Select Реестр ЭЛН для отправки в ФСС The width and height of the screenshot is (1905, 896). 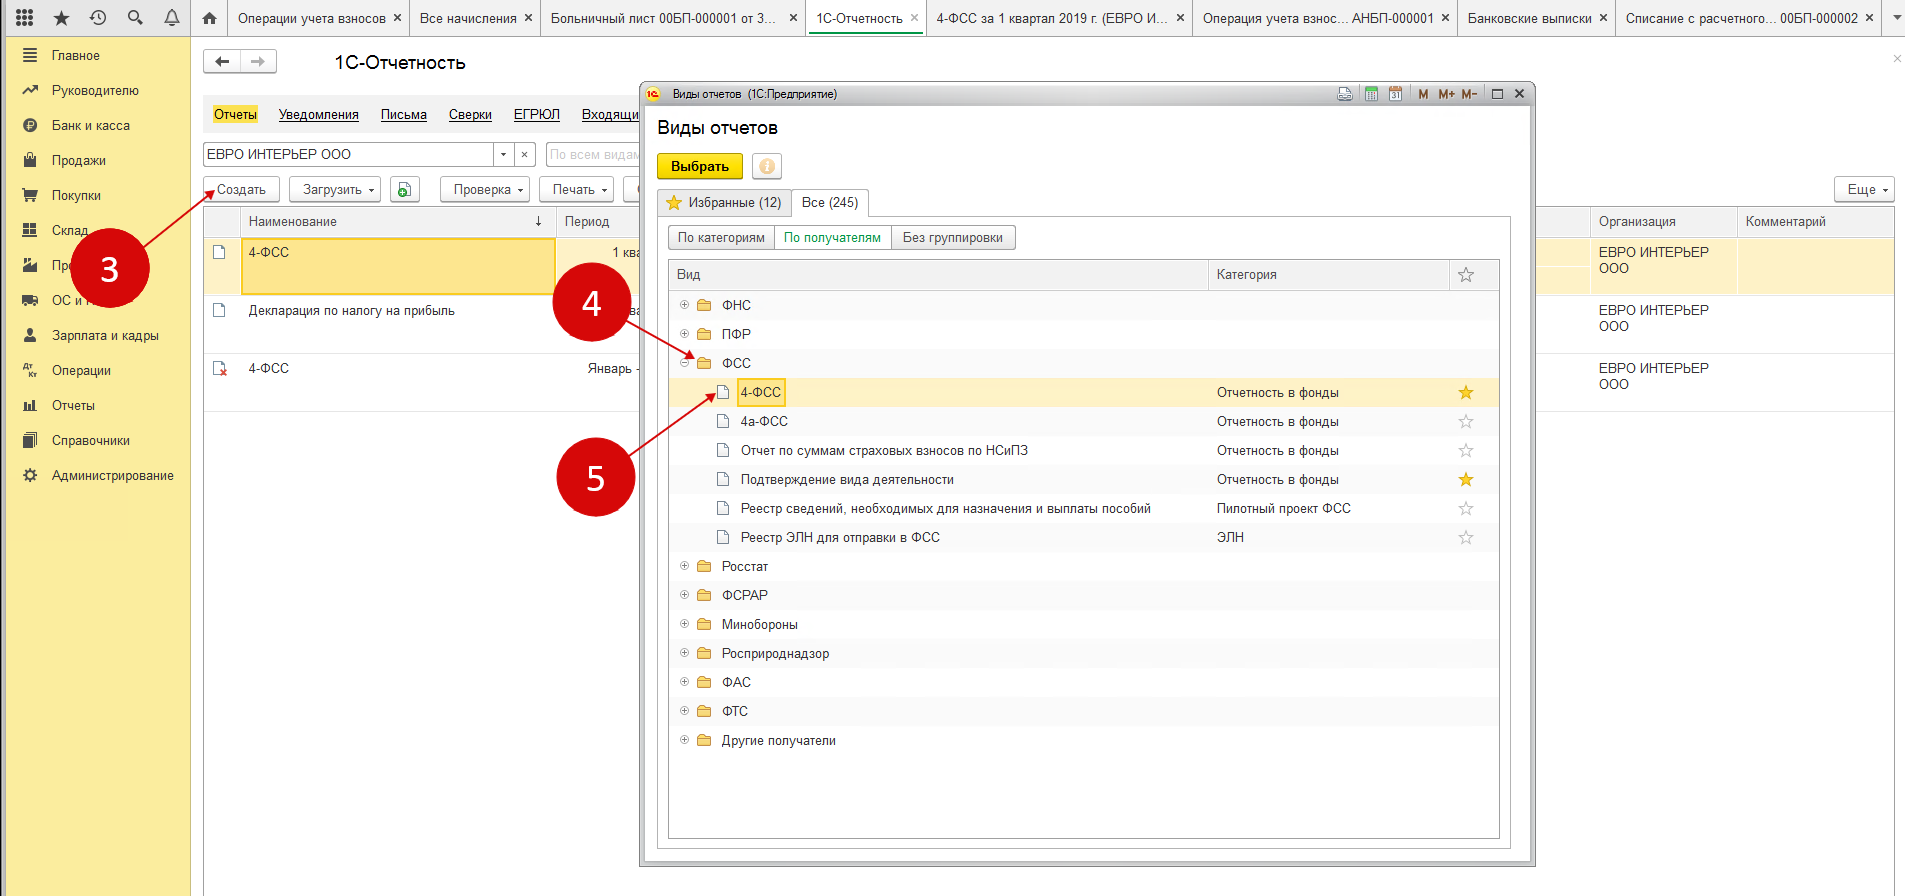[x=839, y=538]
